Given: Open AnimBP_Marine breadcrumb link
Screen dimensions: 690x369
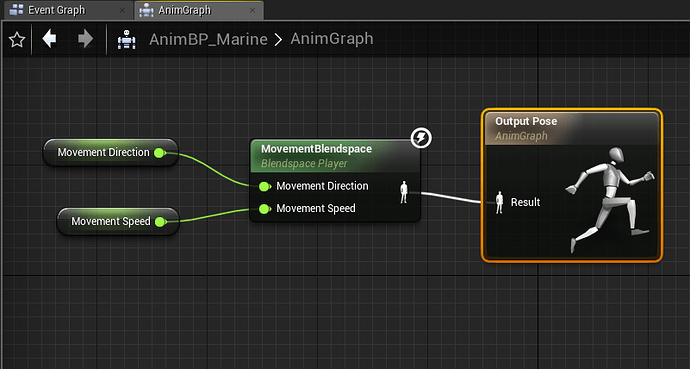Looking at the screenshot, I should point(208,39).
